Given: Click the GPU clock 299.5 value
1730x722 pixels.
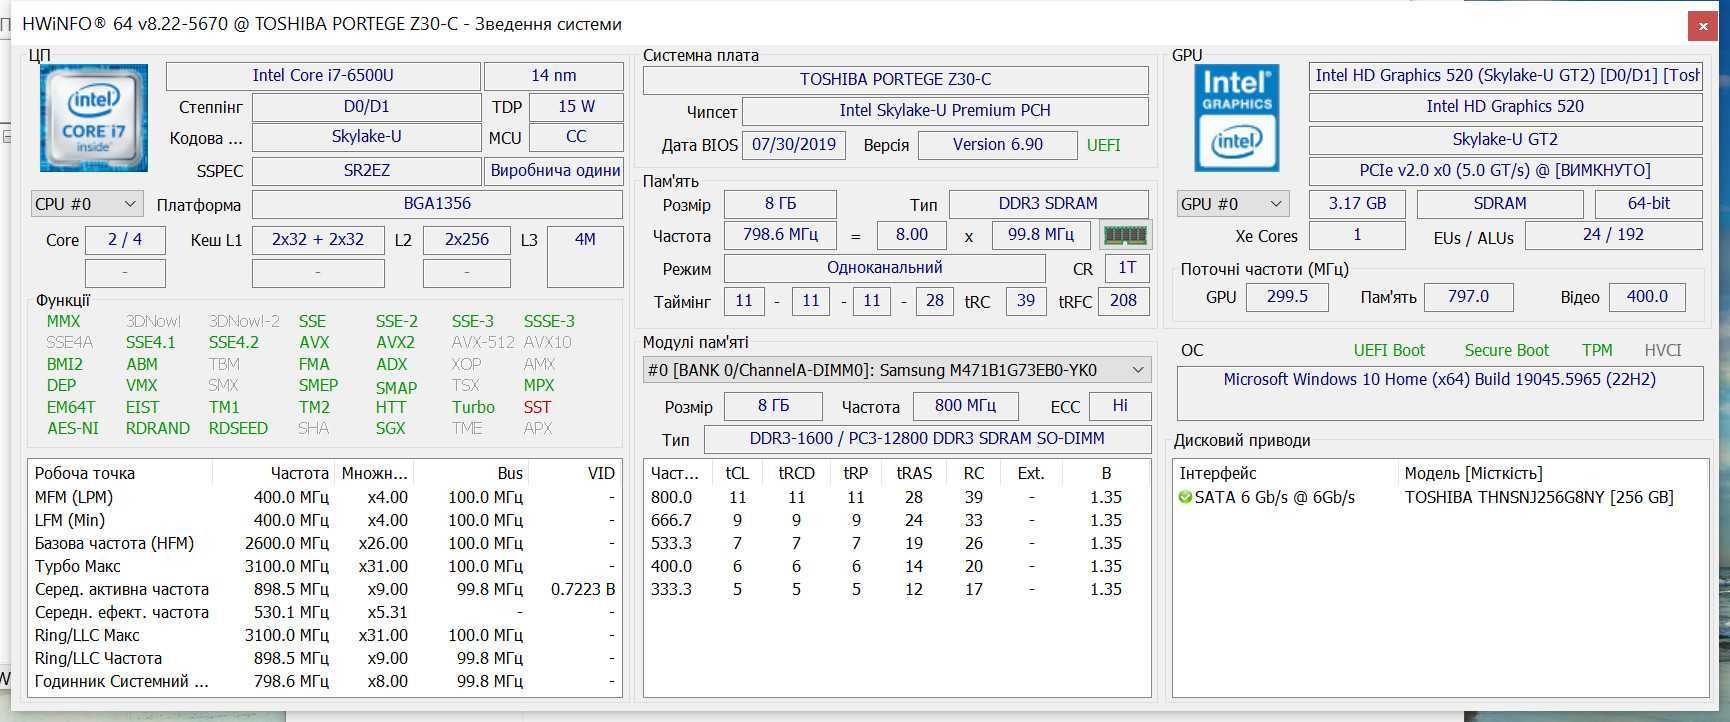Looking at the screenshot, I should (1287, 297).
